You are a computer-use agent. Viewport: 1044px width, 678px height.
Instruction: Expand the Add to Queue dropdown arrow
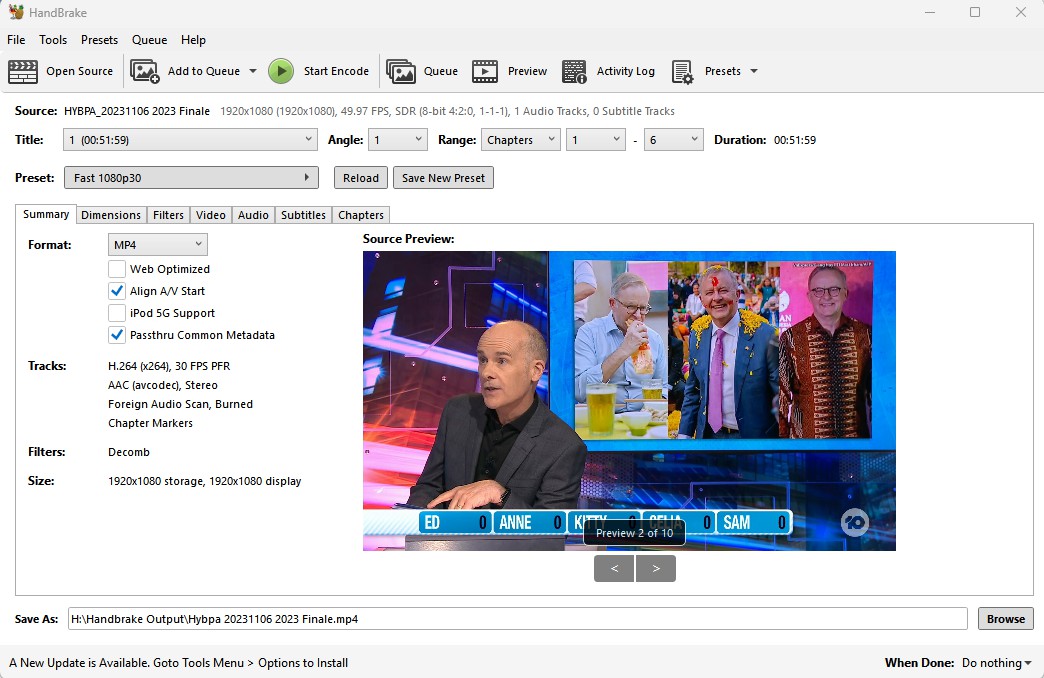[x=253, y=71]
